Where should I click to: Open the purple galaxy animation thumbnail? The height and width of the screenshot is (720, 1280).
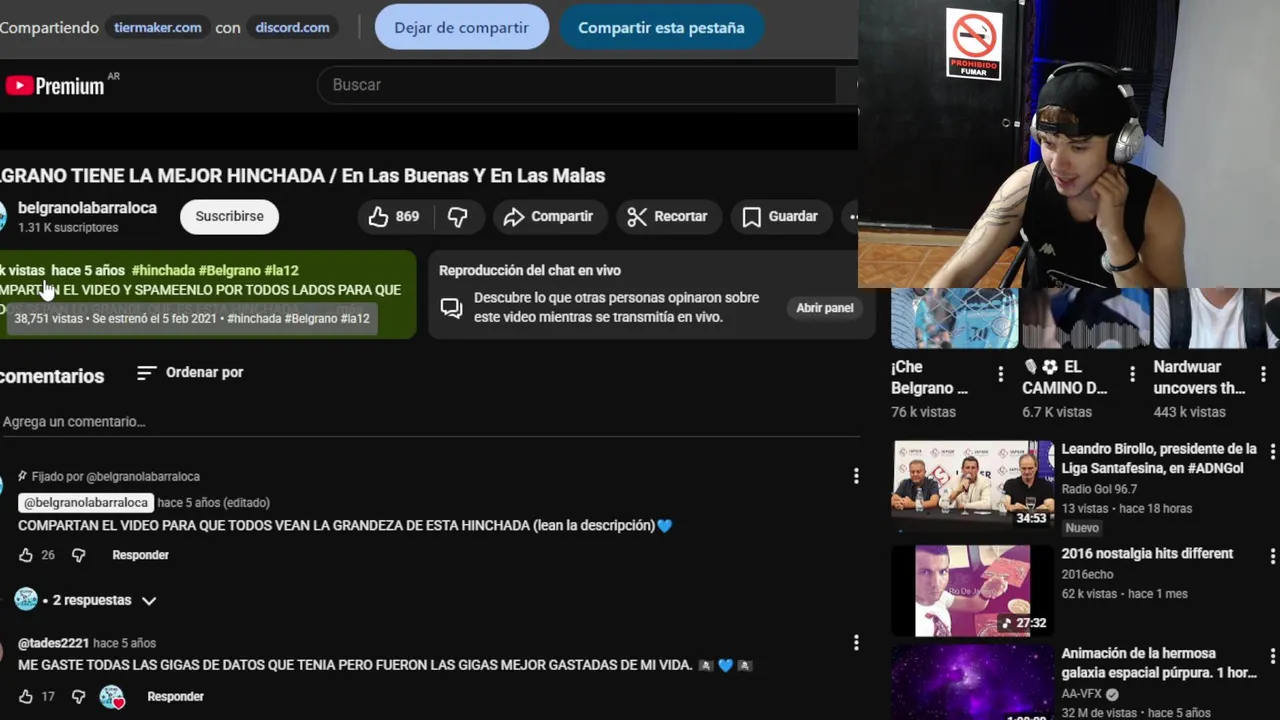click(973, 682)
